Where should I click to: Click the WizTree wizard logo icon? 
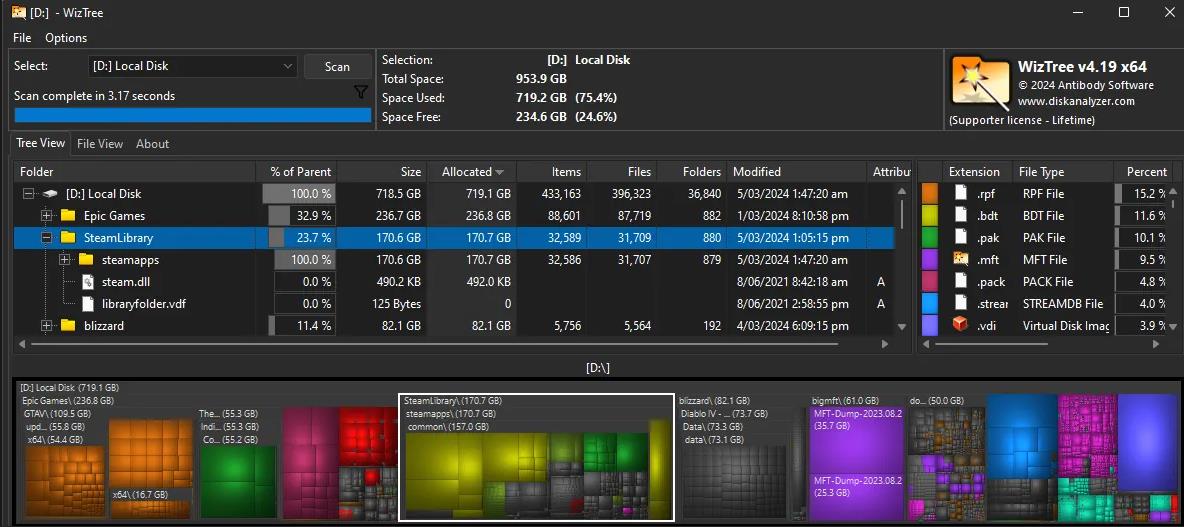coord(980,81)
